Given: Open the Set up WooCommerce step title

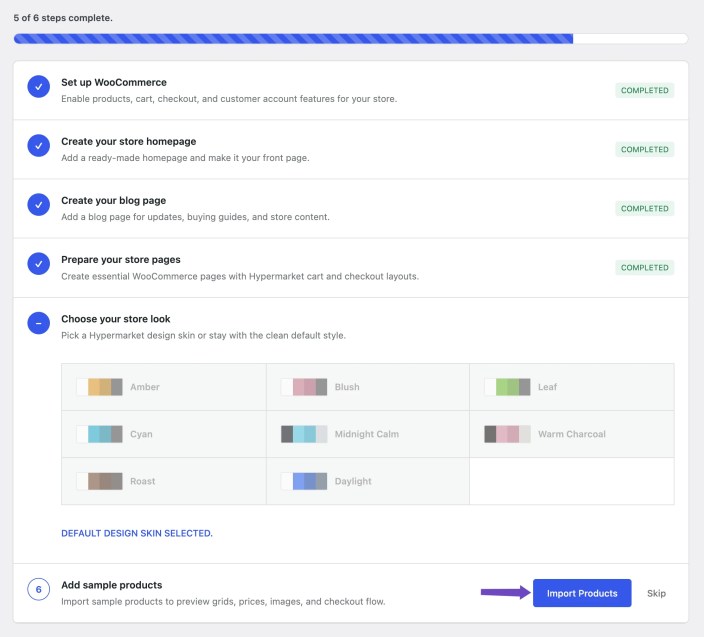Looking at the screenshot, I should [x=114, y=82].
